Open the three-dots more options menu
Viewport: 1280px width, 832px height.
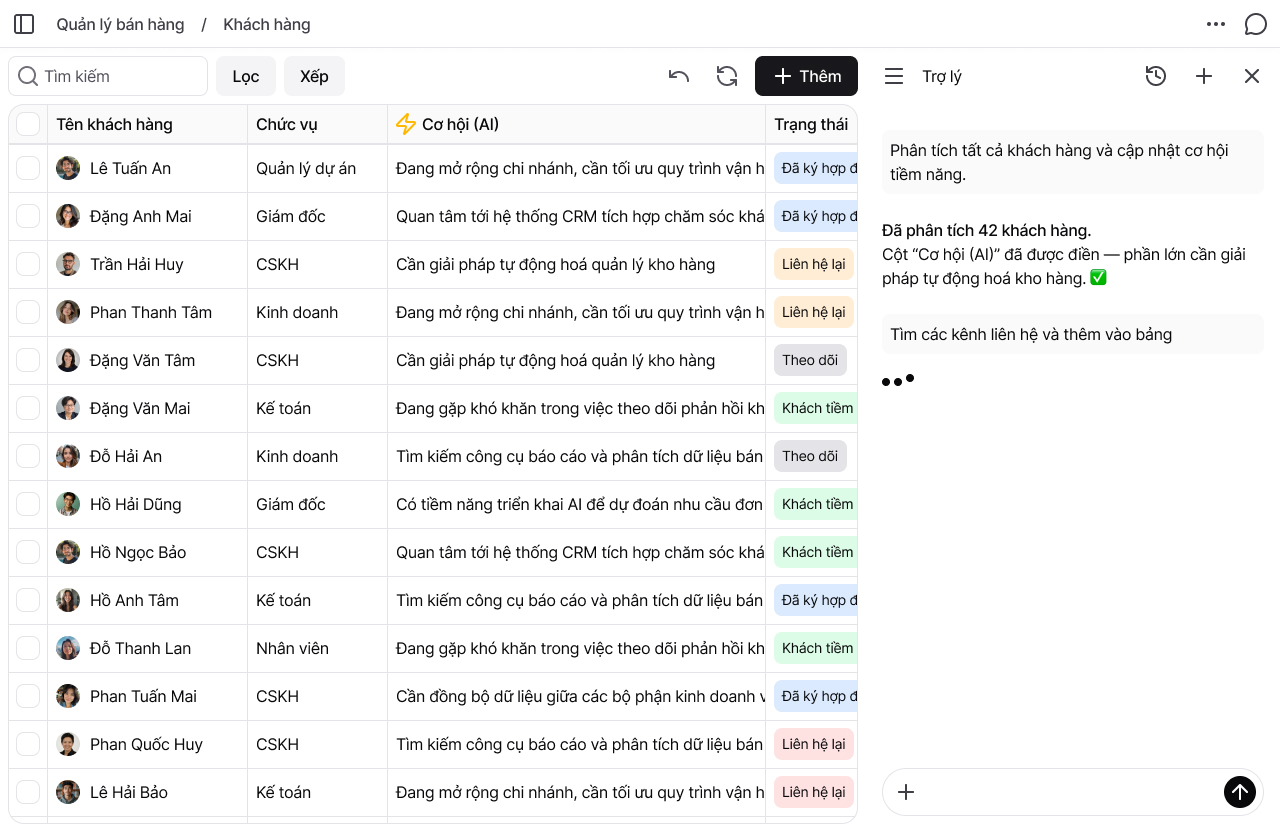pyautogui.click(x=1215, y=24)
